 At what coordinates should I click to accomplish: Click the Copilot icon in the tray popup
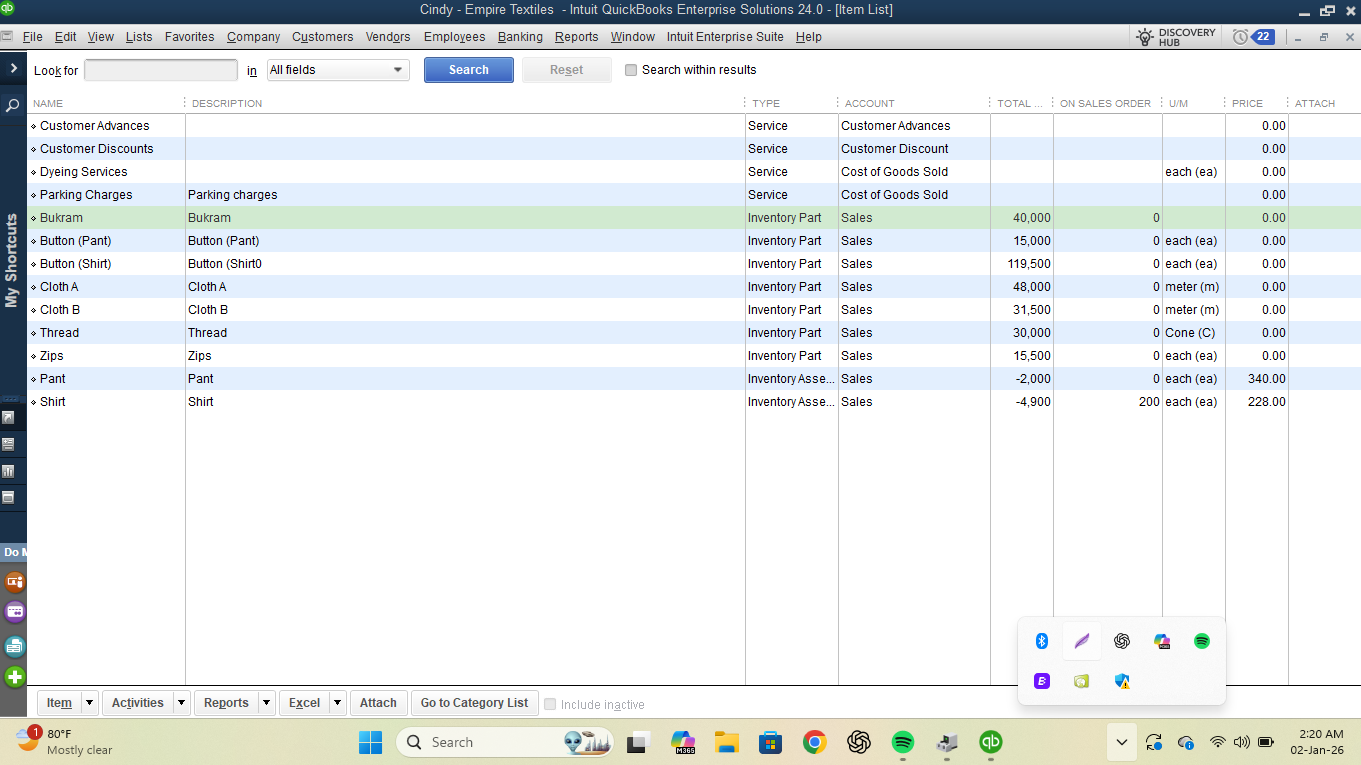tap(1161, 641)
